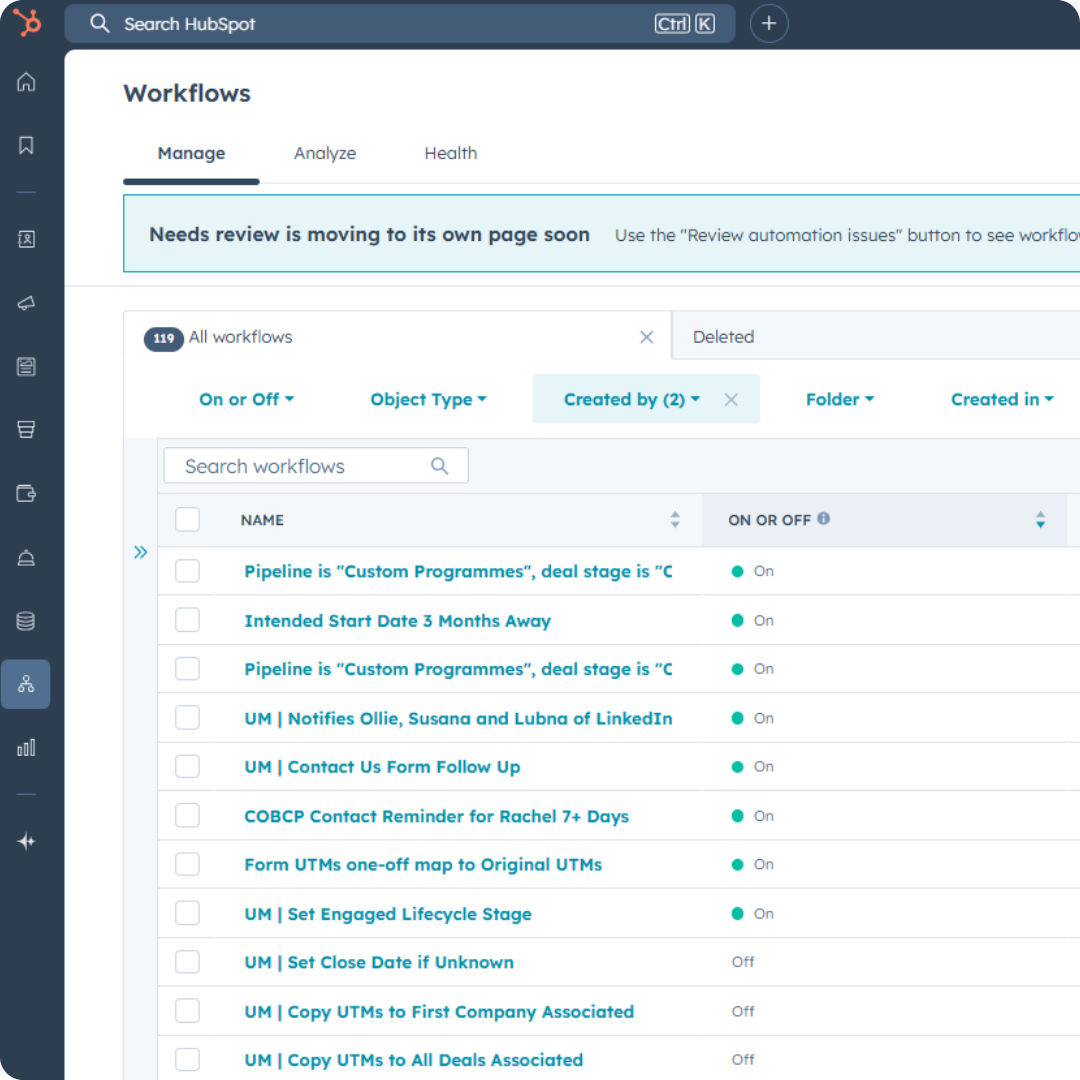This screenshot has height=1080, width=1080.
Task: Open UM | Set Close Date if Unknown workflow
Action: pos(379,962)
